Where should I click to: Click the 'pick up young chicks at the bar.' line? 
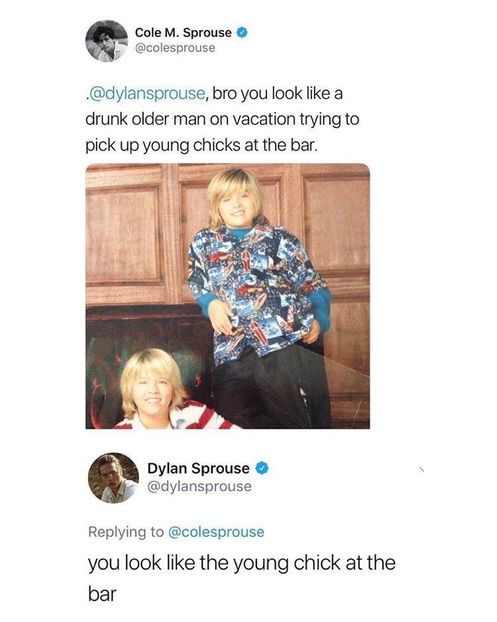click(201, 146)
